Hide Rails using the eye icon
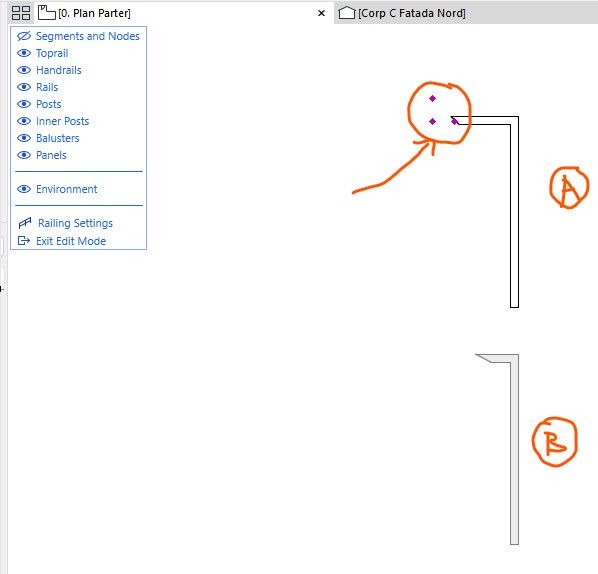The height and width of the screenshot is (574, 598). coord(24,87)
